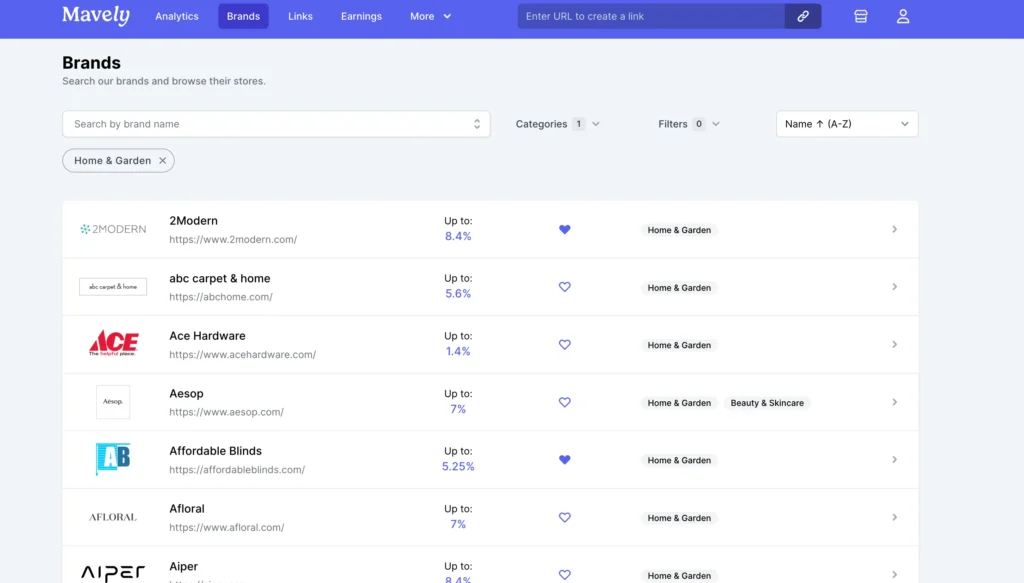Screen dimensions: 1024x583
Task: Click the 8.4% commission for 2Modern
Action: [458, 236]
